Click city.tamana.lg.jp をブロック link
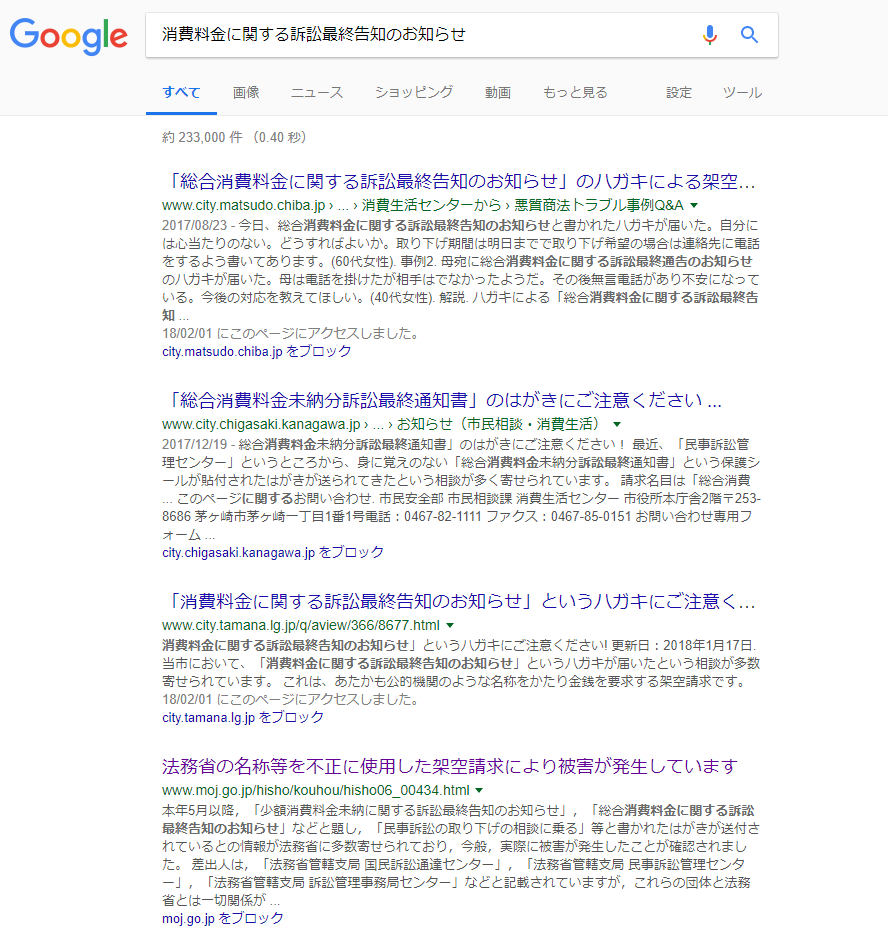Viewport: 888px width, 948px height. pyautogui.click(x=243, y=717)
